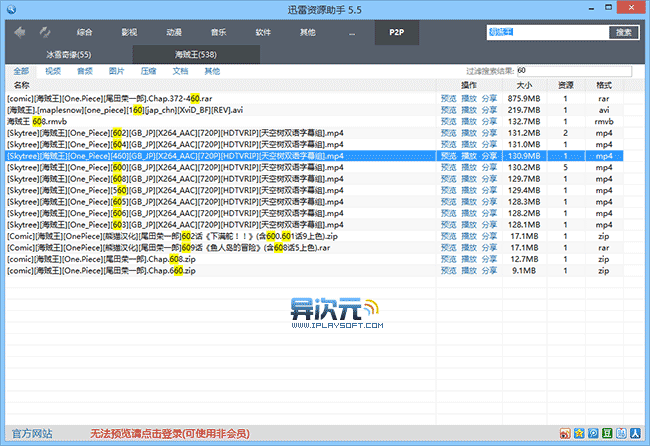The height and width of the screenshot is (446, 650).
Task: Click the Xunlei globe logo in title bar
Action: tap(11, 9)
